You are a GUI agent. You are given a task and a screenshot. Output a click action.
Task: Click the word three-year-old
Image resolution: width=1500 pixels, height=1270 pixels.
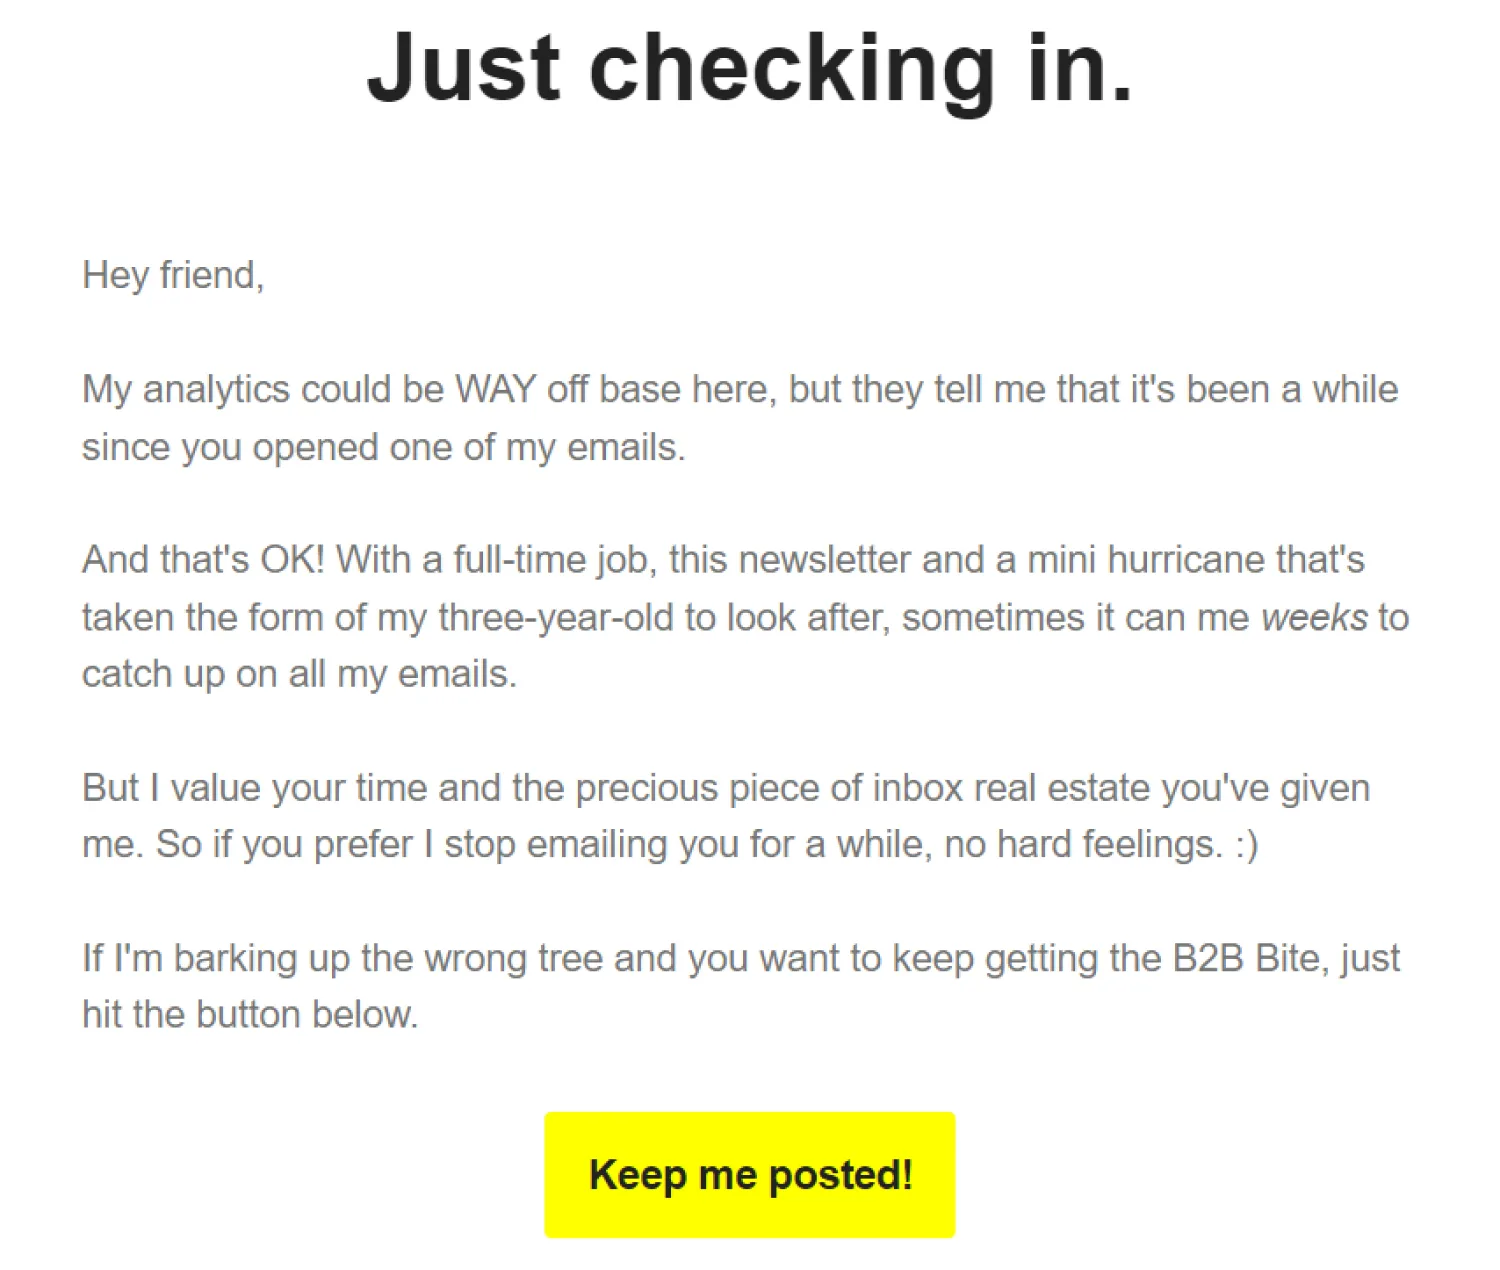click(555, 617)
